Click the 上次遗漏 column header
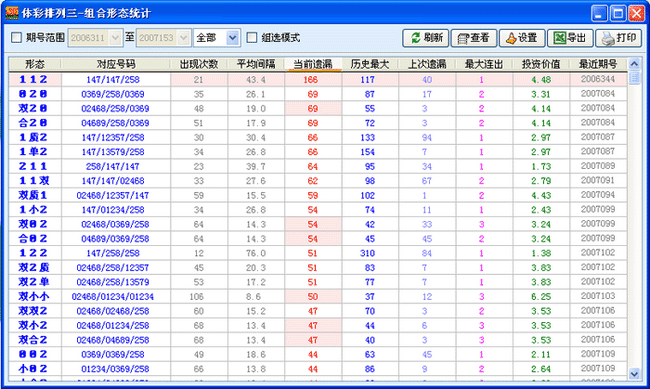The image size is (650, 389). tap(427, 64)
